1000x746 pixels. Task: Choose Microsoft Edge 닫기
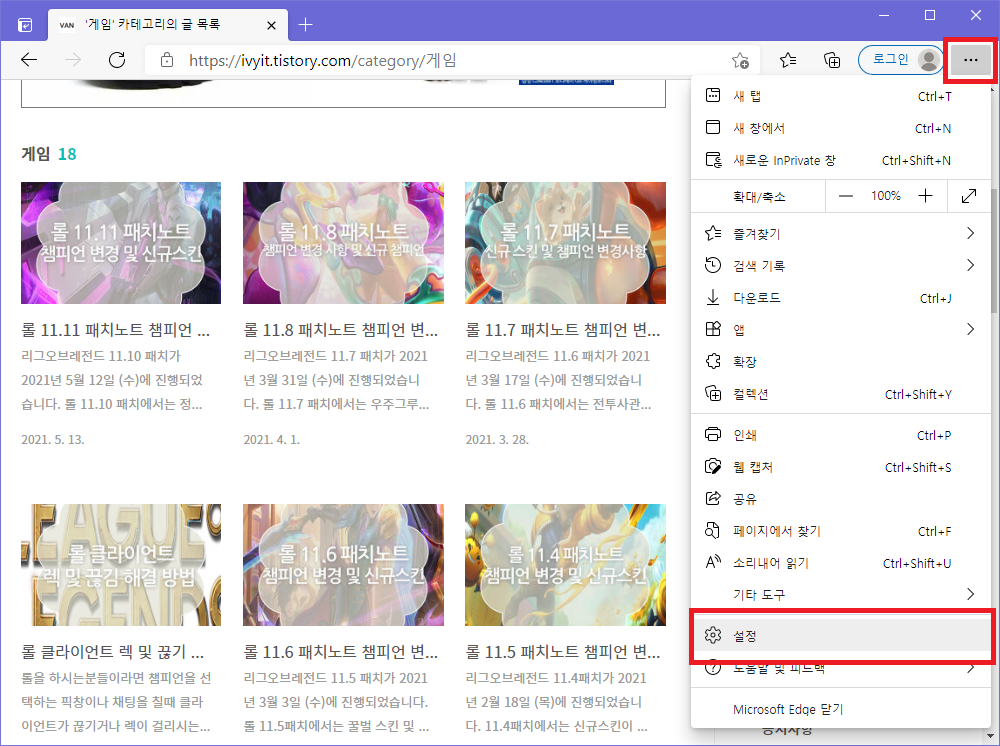click(841, 709)
